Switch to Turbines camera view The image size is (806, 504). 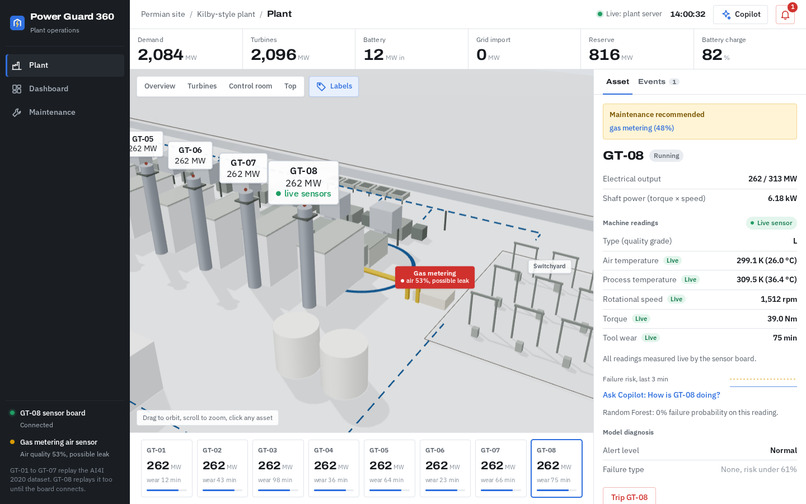coord(202,86)
